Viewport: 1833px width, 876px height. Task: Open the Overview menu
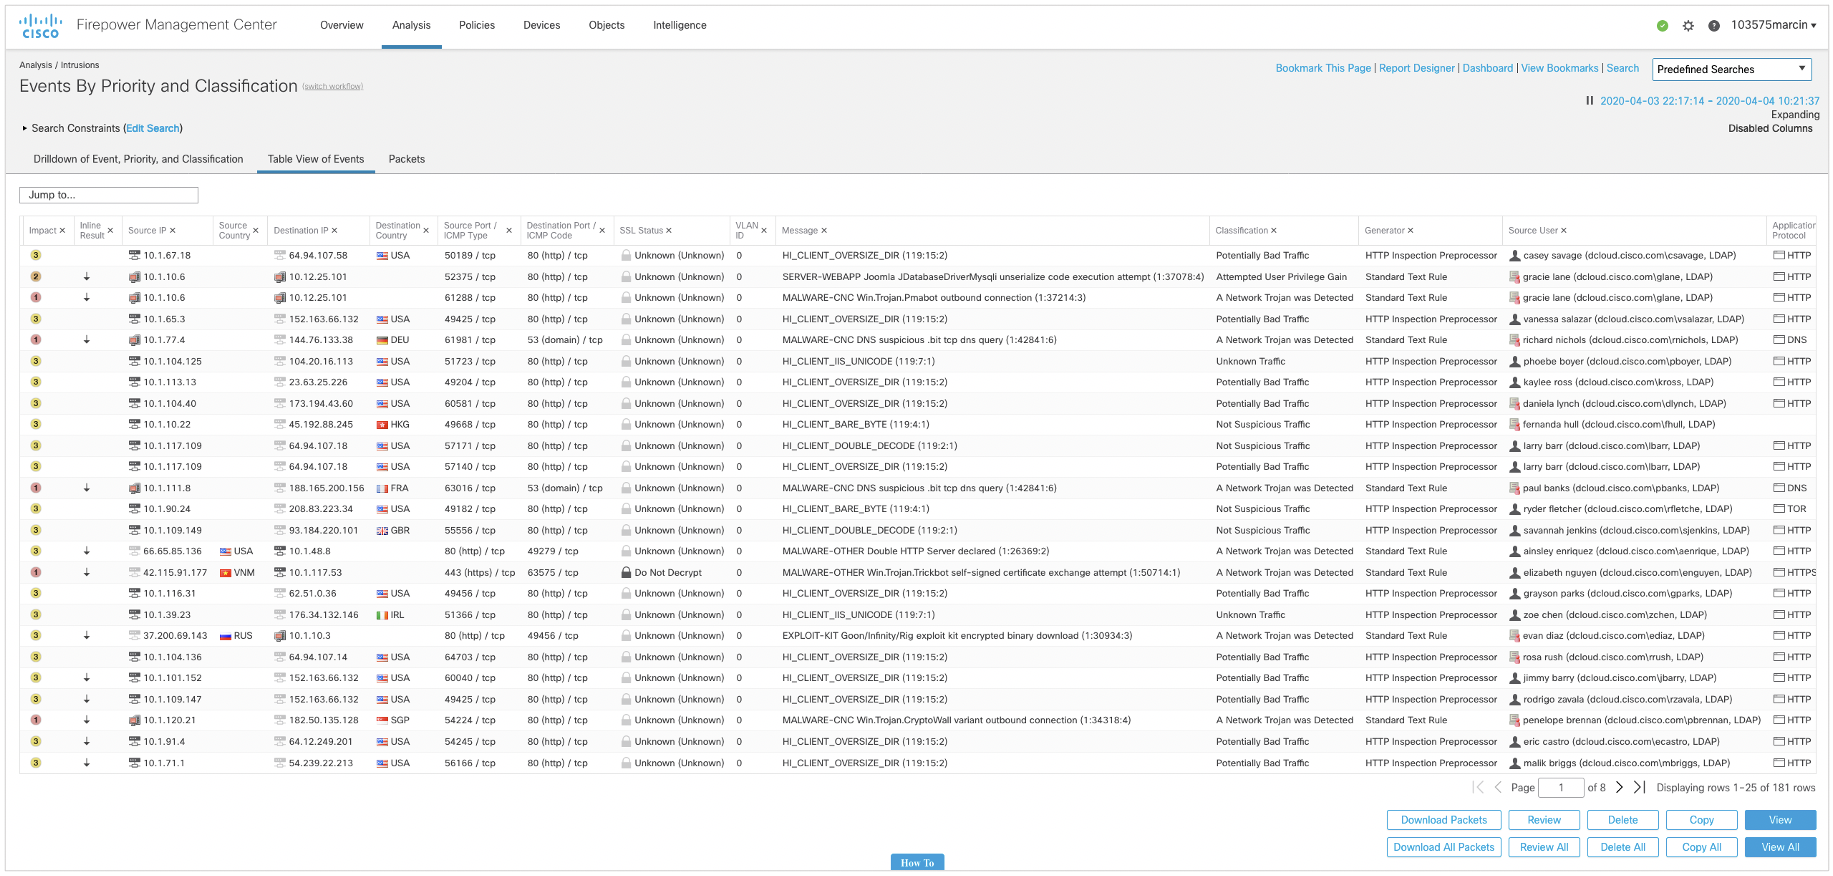(342, 26)
